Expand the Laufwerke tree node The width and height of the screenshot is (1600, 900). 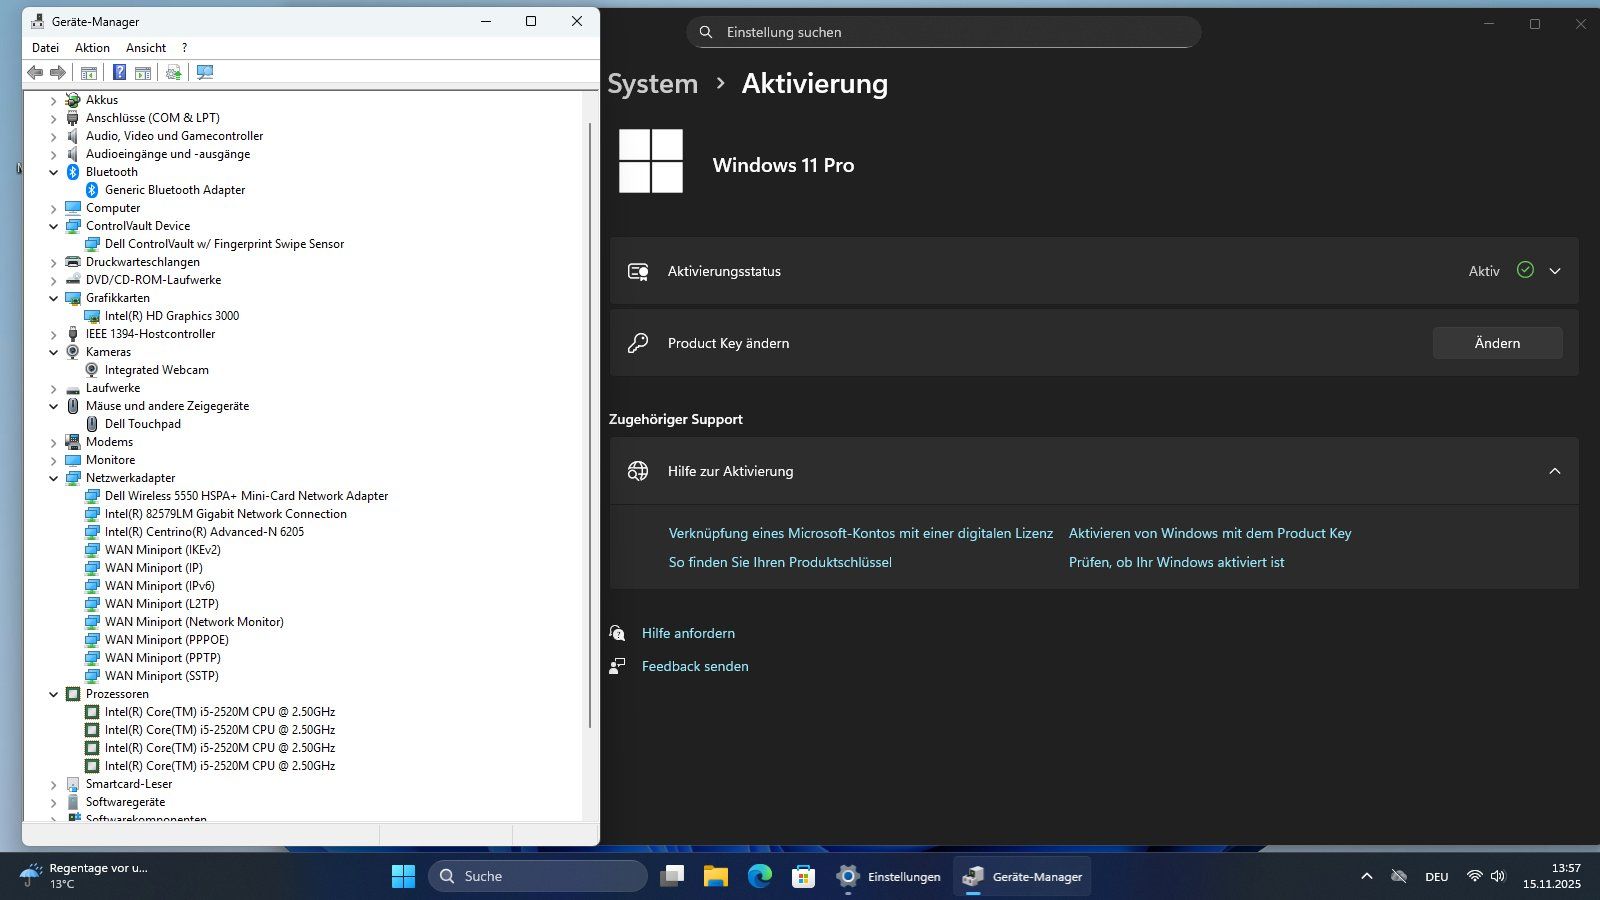pos(54,388)
